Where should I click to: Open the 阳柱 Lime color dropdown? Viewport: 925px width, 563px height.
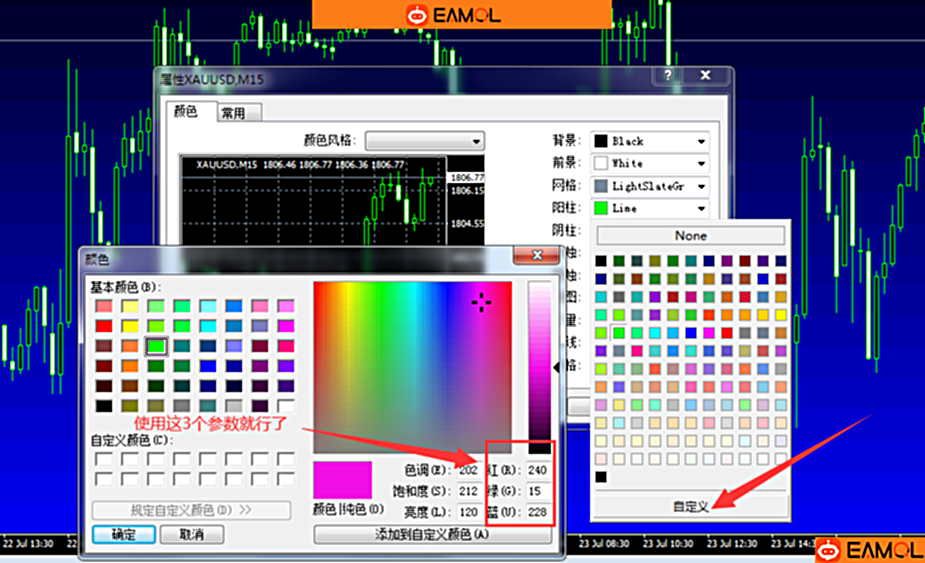650,208
